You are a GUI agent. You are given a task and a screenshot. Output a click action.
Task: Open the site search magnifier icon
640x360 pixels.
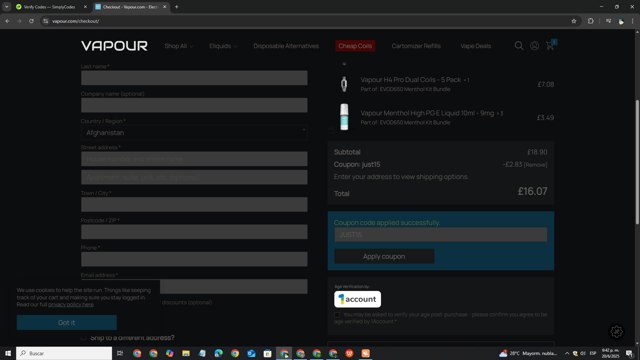tap(518, 46)
